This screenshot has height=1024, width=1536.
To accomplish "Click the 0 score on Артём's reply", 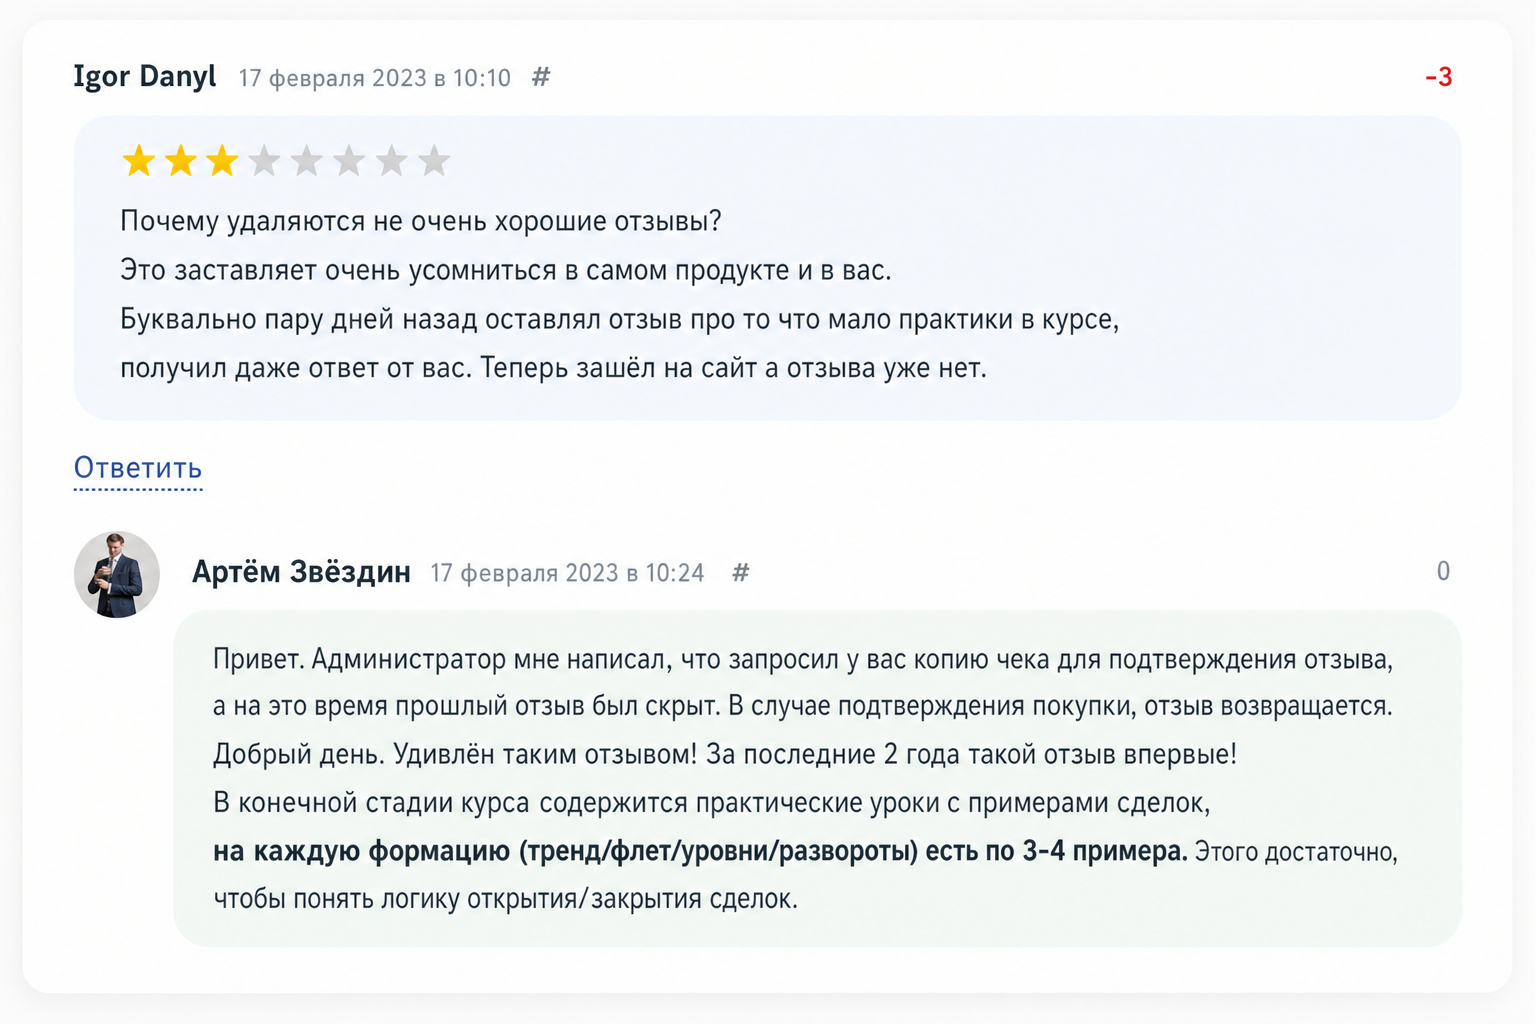I will pyautogui.click(x=1443, y=571).
